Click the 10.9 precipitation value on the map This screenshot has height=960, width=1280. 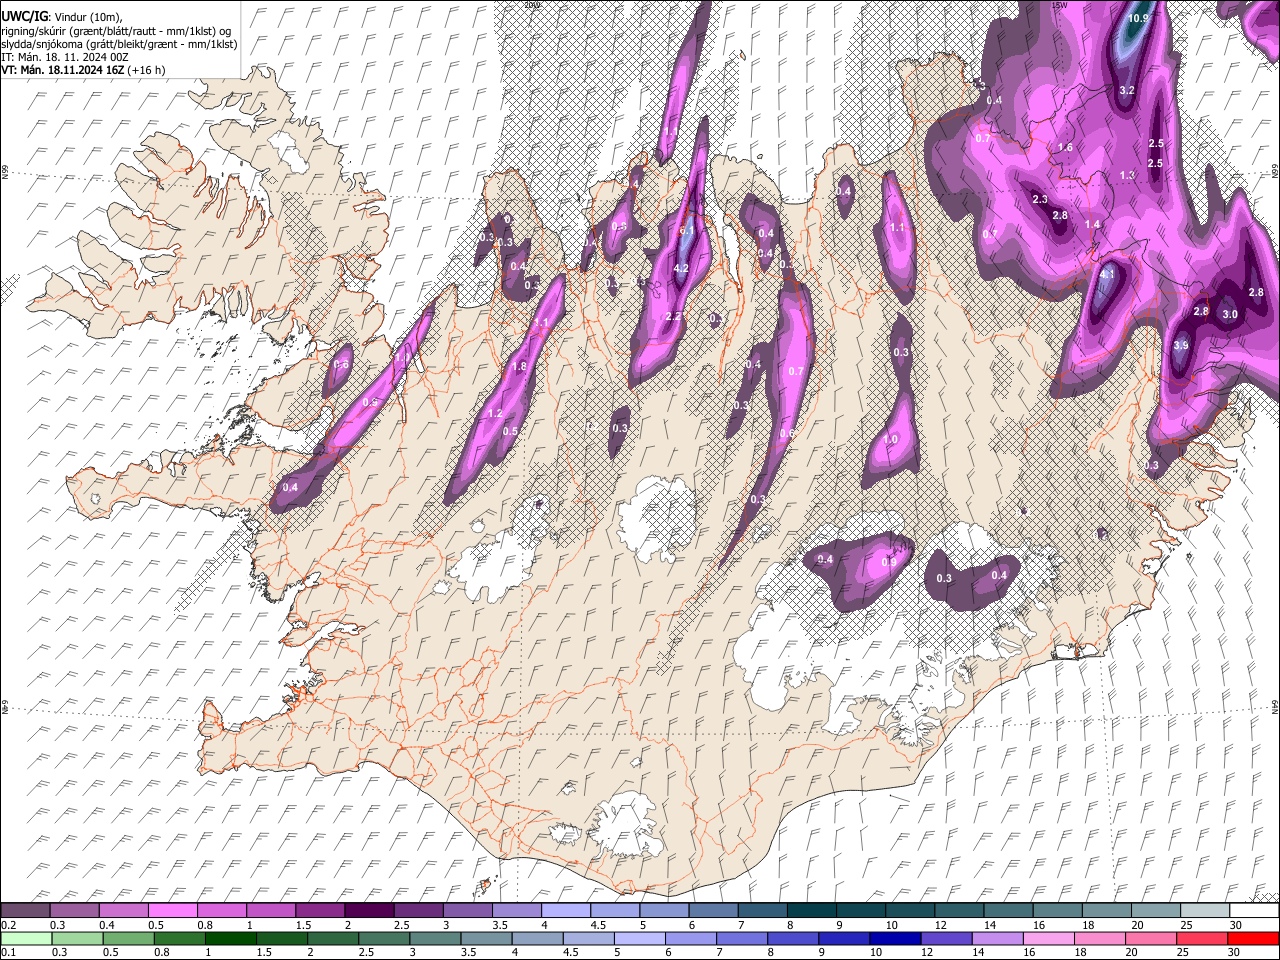pyautogui.click(x=1139, y=18)
